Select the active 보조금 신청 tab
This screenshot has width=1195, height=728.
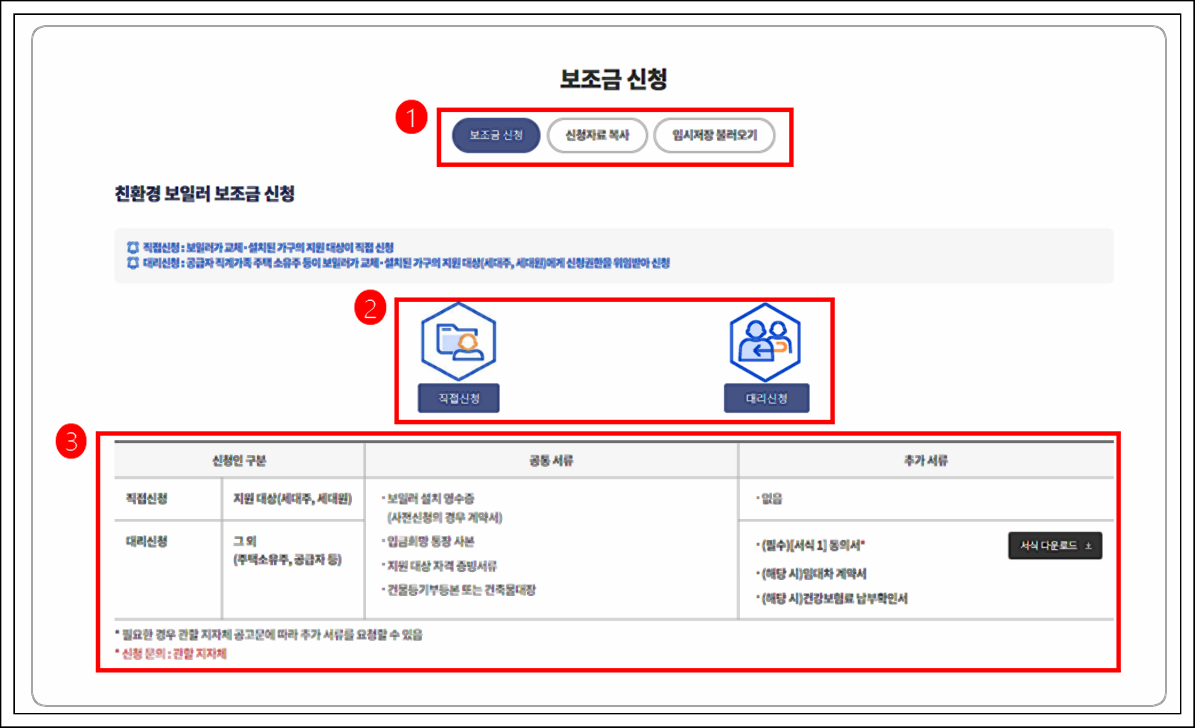click(495, 134)
